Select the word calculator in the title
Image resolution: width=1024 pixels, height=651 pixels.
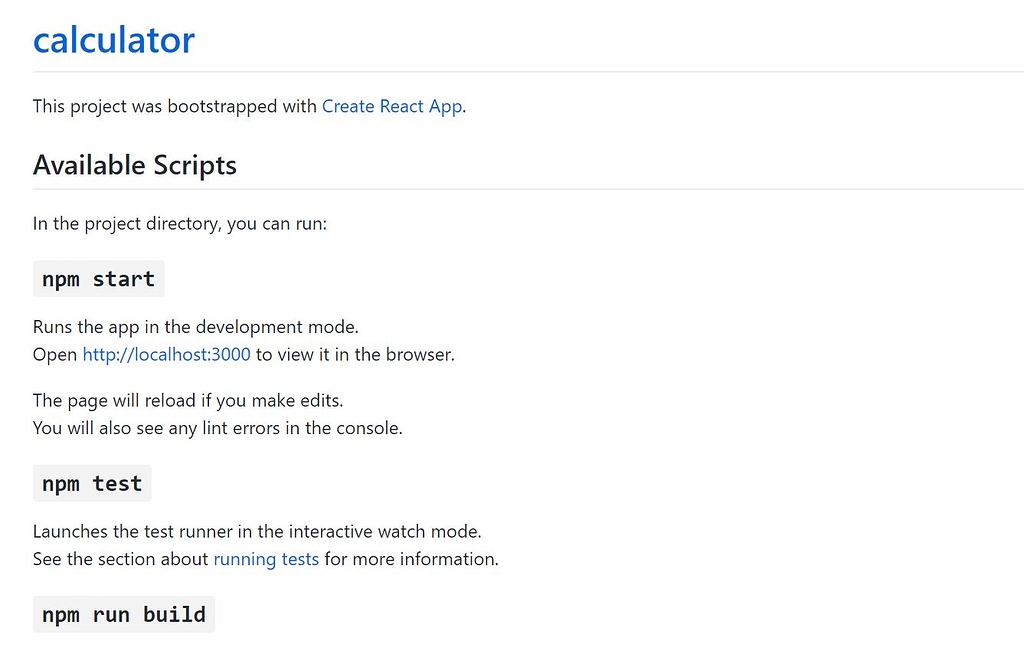point(113,40)
